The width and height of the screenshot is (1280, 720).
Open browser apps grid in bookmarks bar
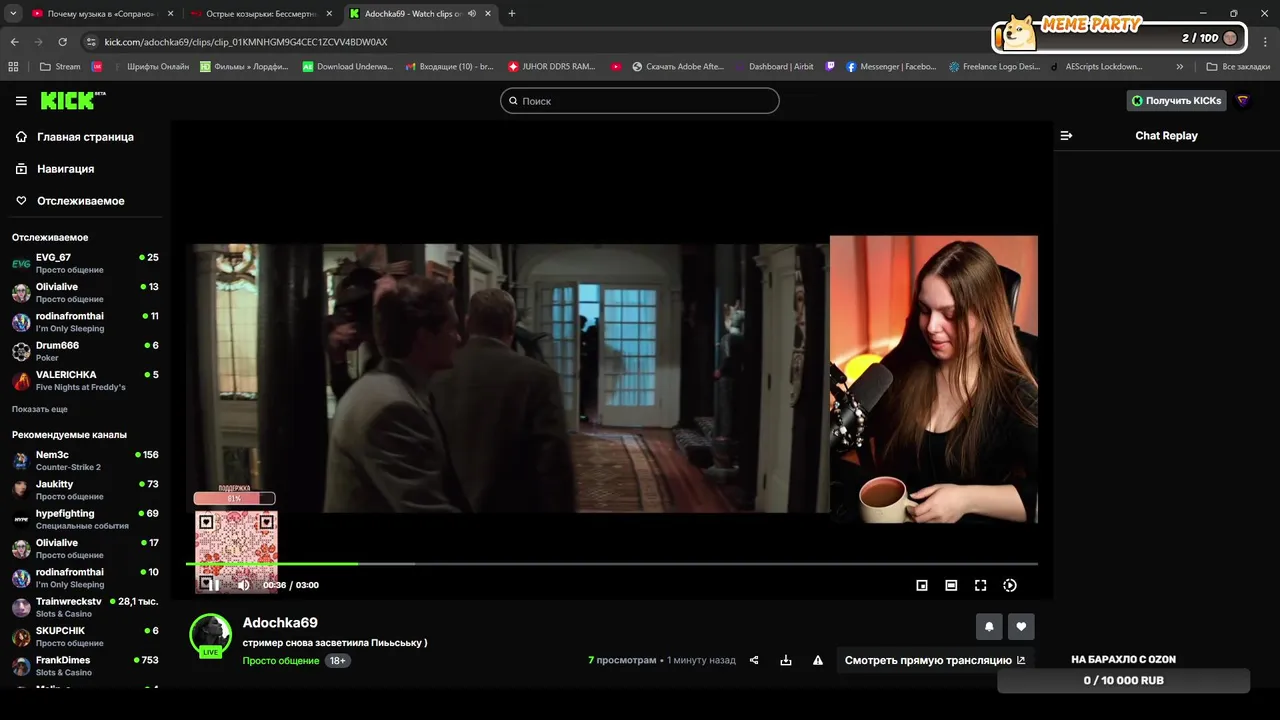[x=13, y=67]
